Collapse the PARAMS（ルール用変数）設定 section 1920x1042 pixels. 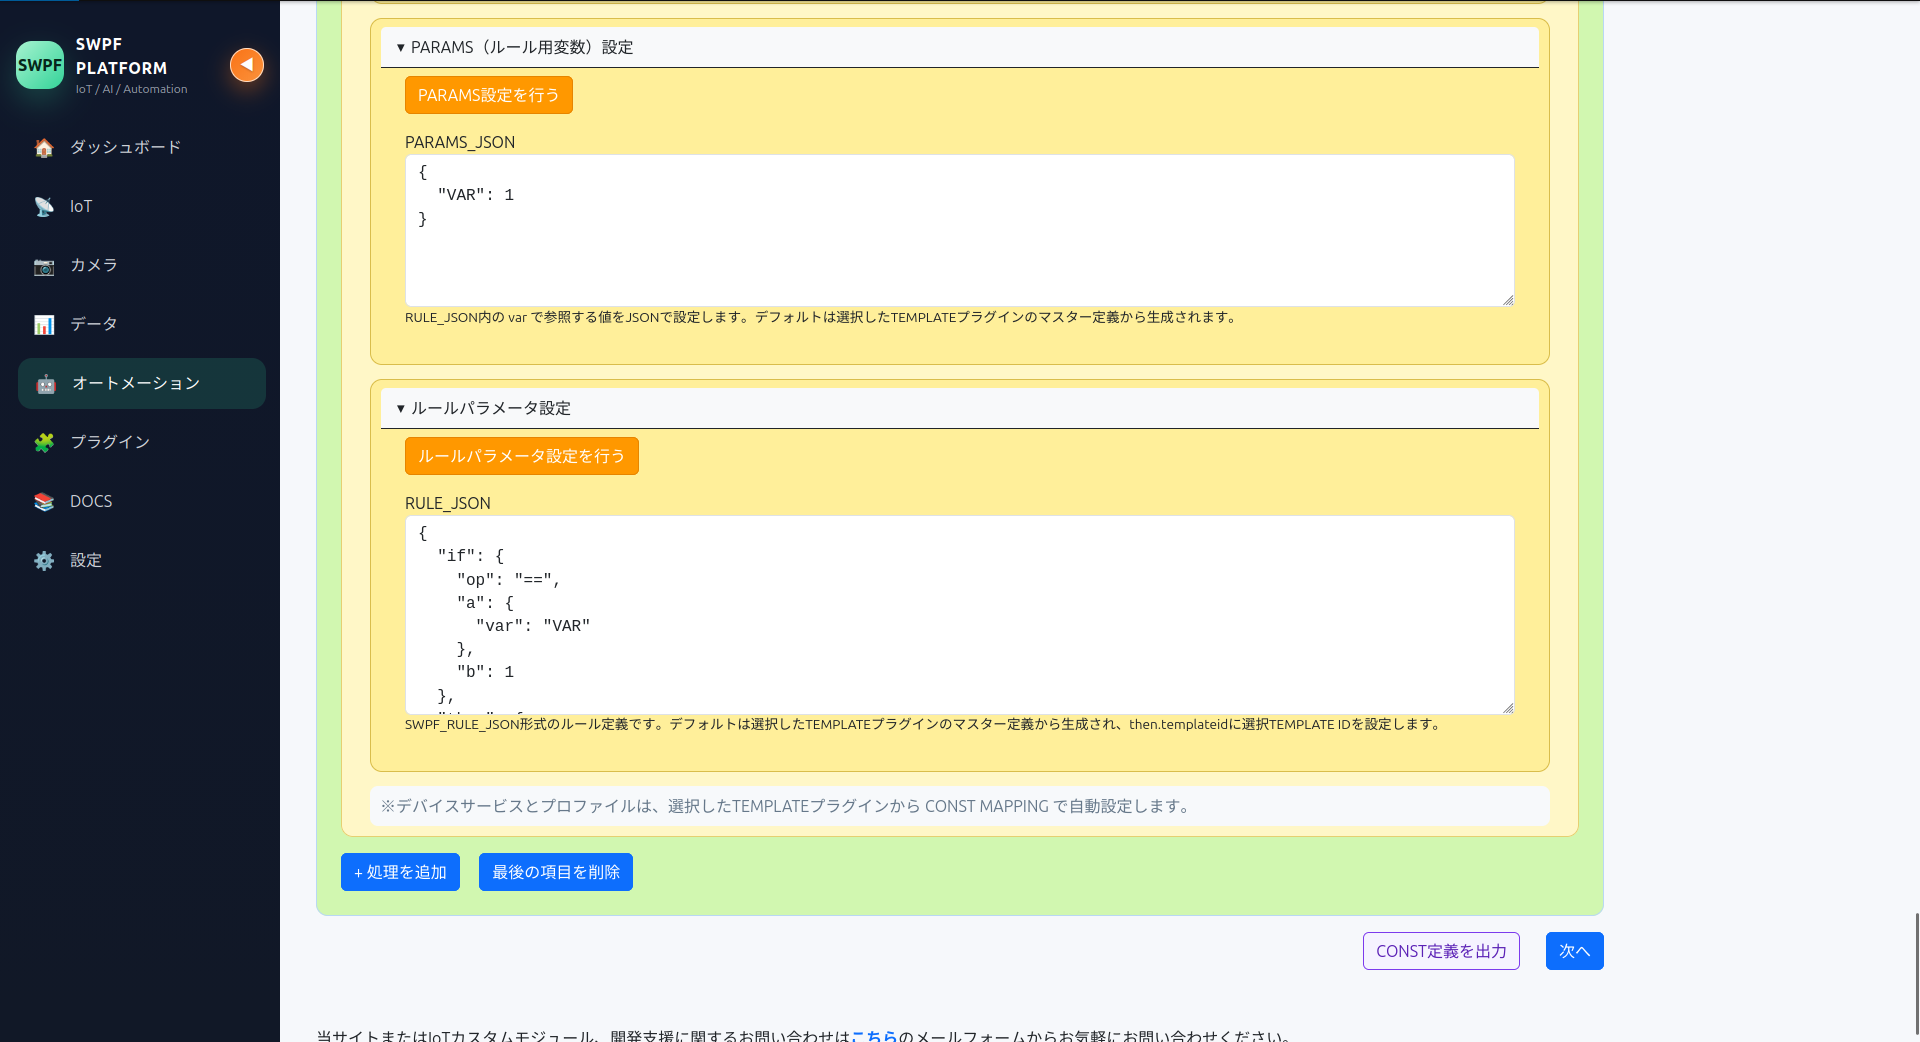click(960, 47)
